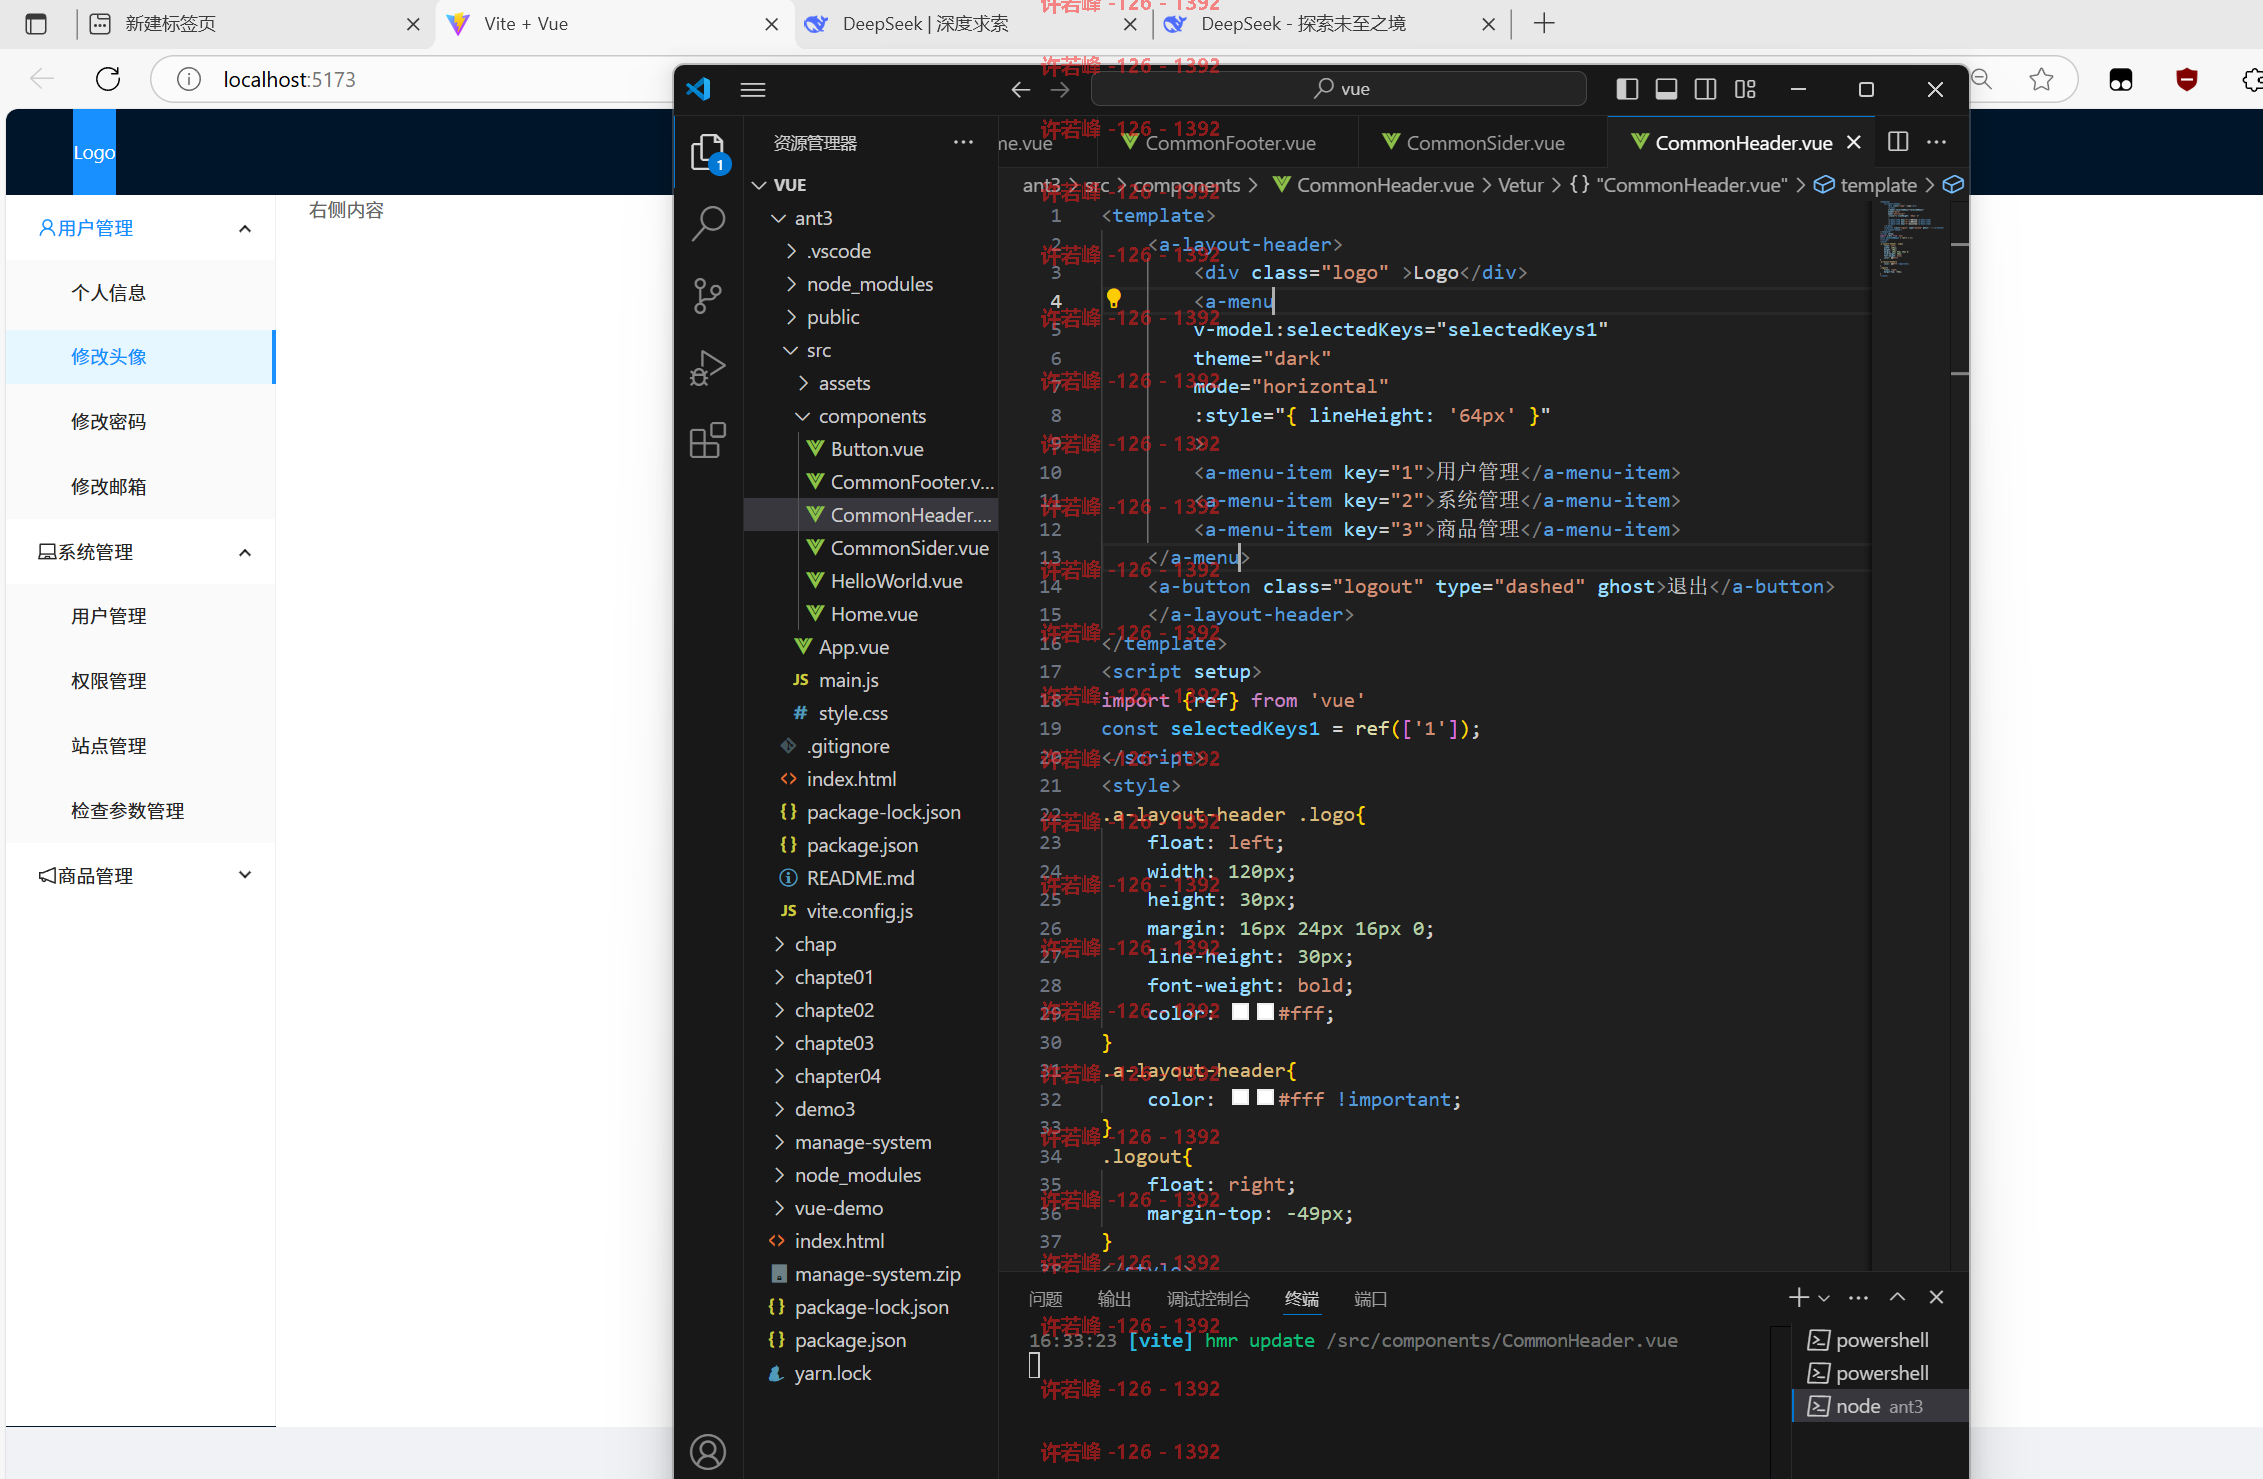The image size is (2263, 1479).
Task: Open terminal panel more actions ellipsis
Action: [1858, 1298]
